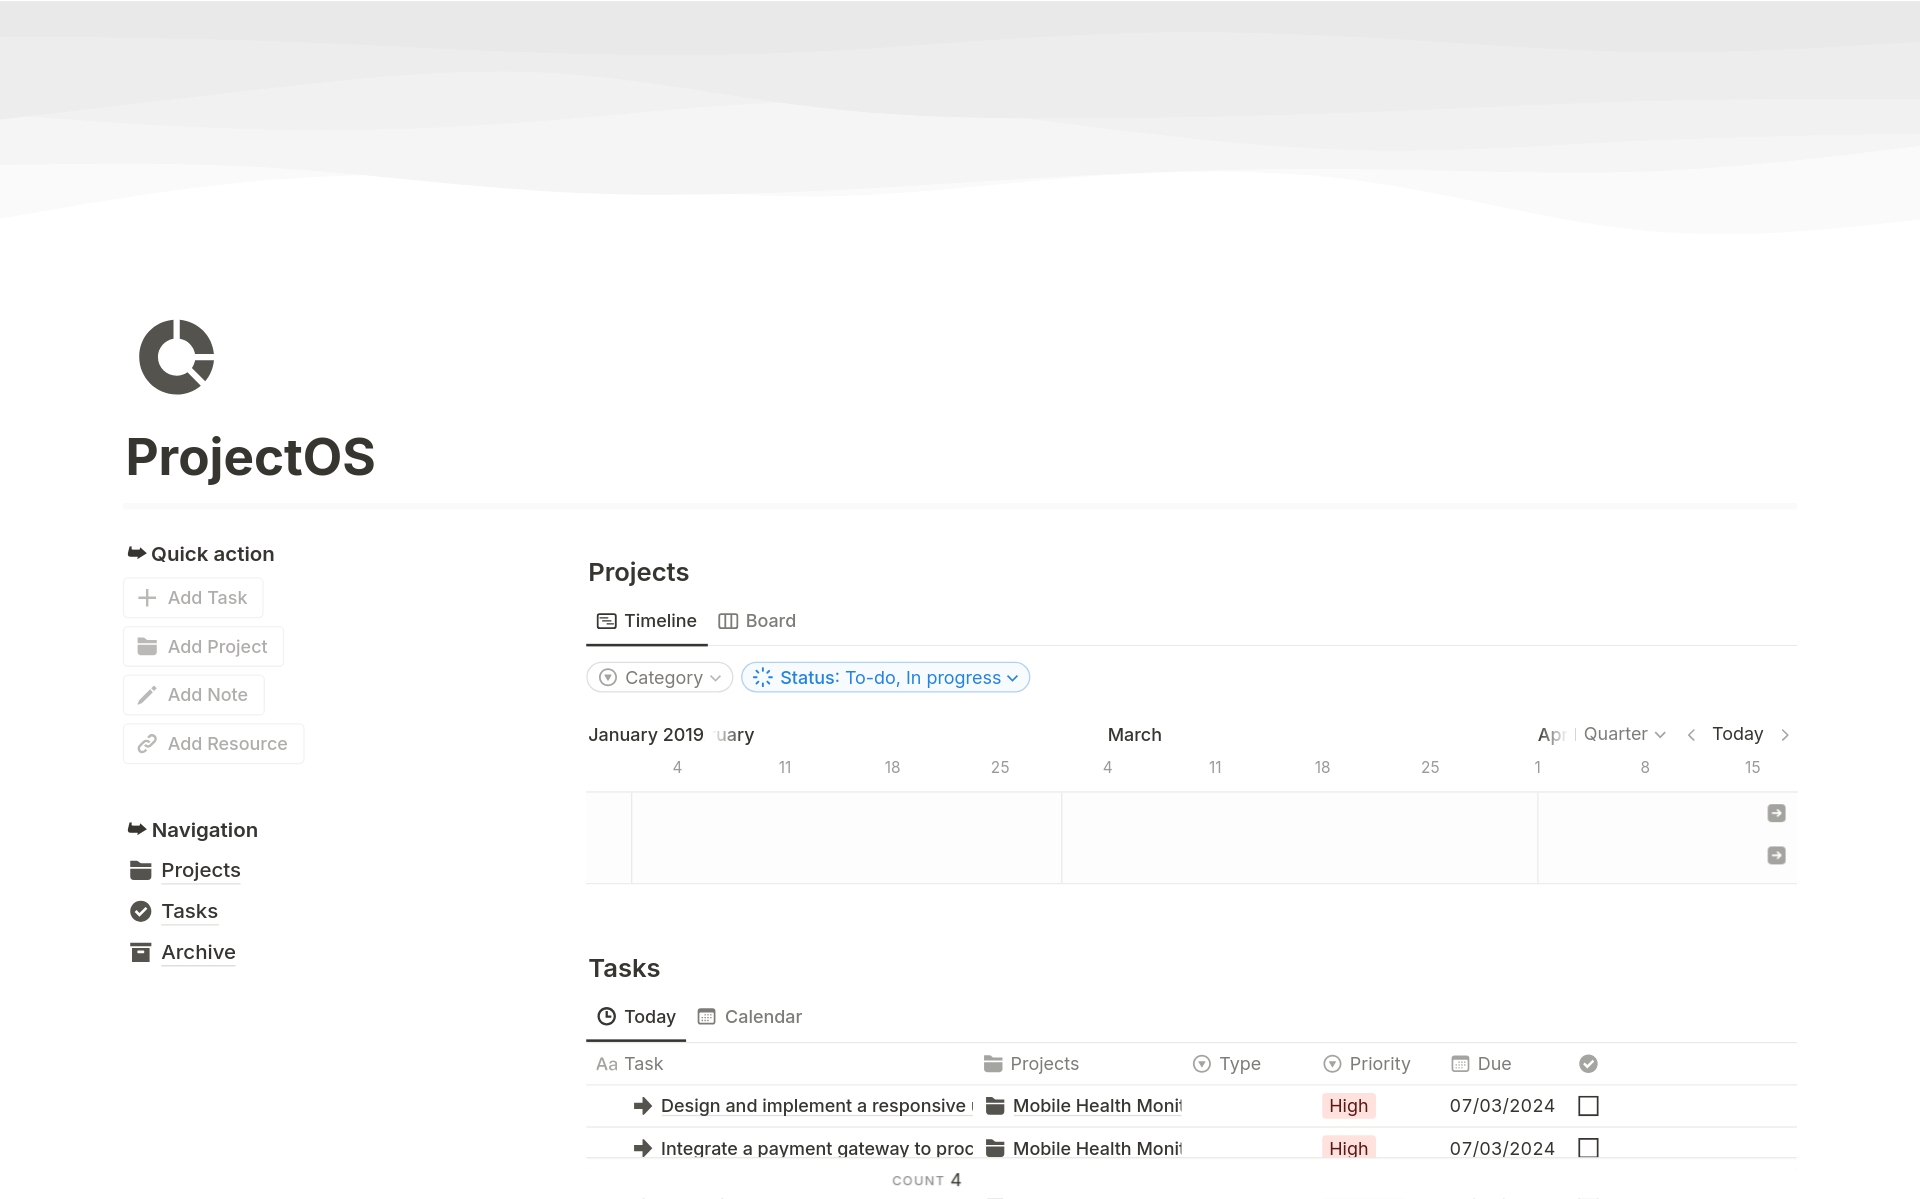Click the Add Project quick action icon
Image resolution: width=1920 pixels, height=1199 pixels.
click(148, 645)
